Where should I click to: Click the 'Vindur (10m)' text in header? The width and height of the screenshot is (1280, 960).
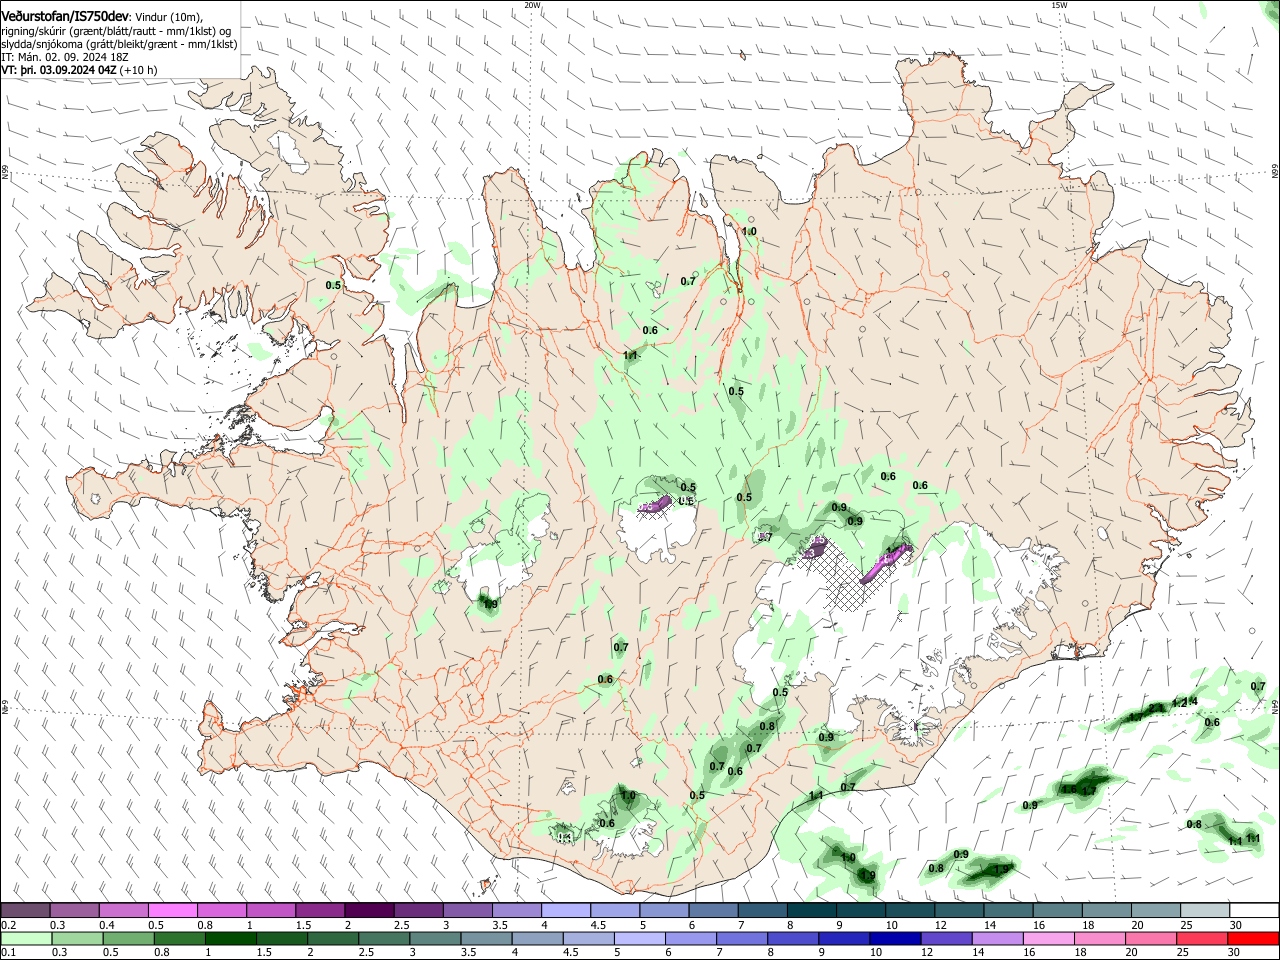click(169, 17)
